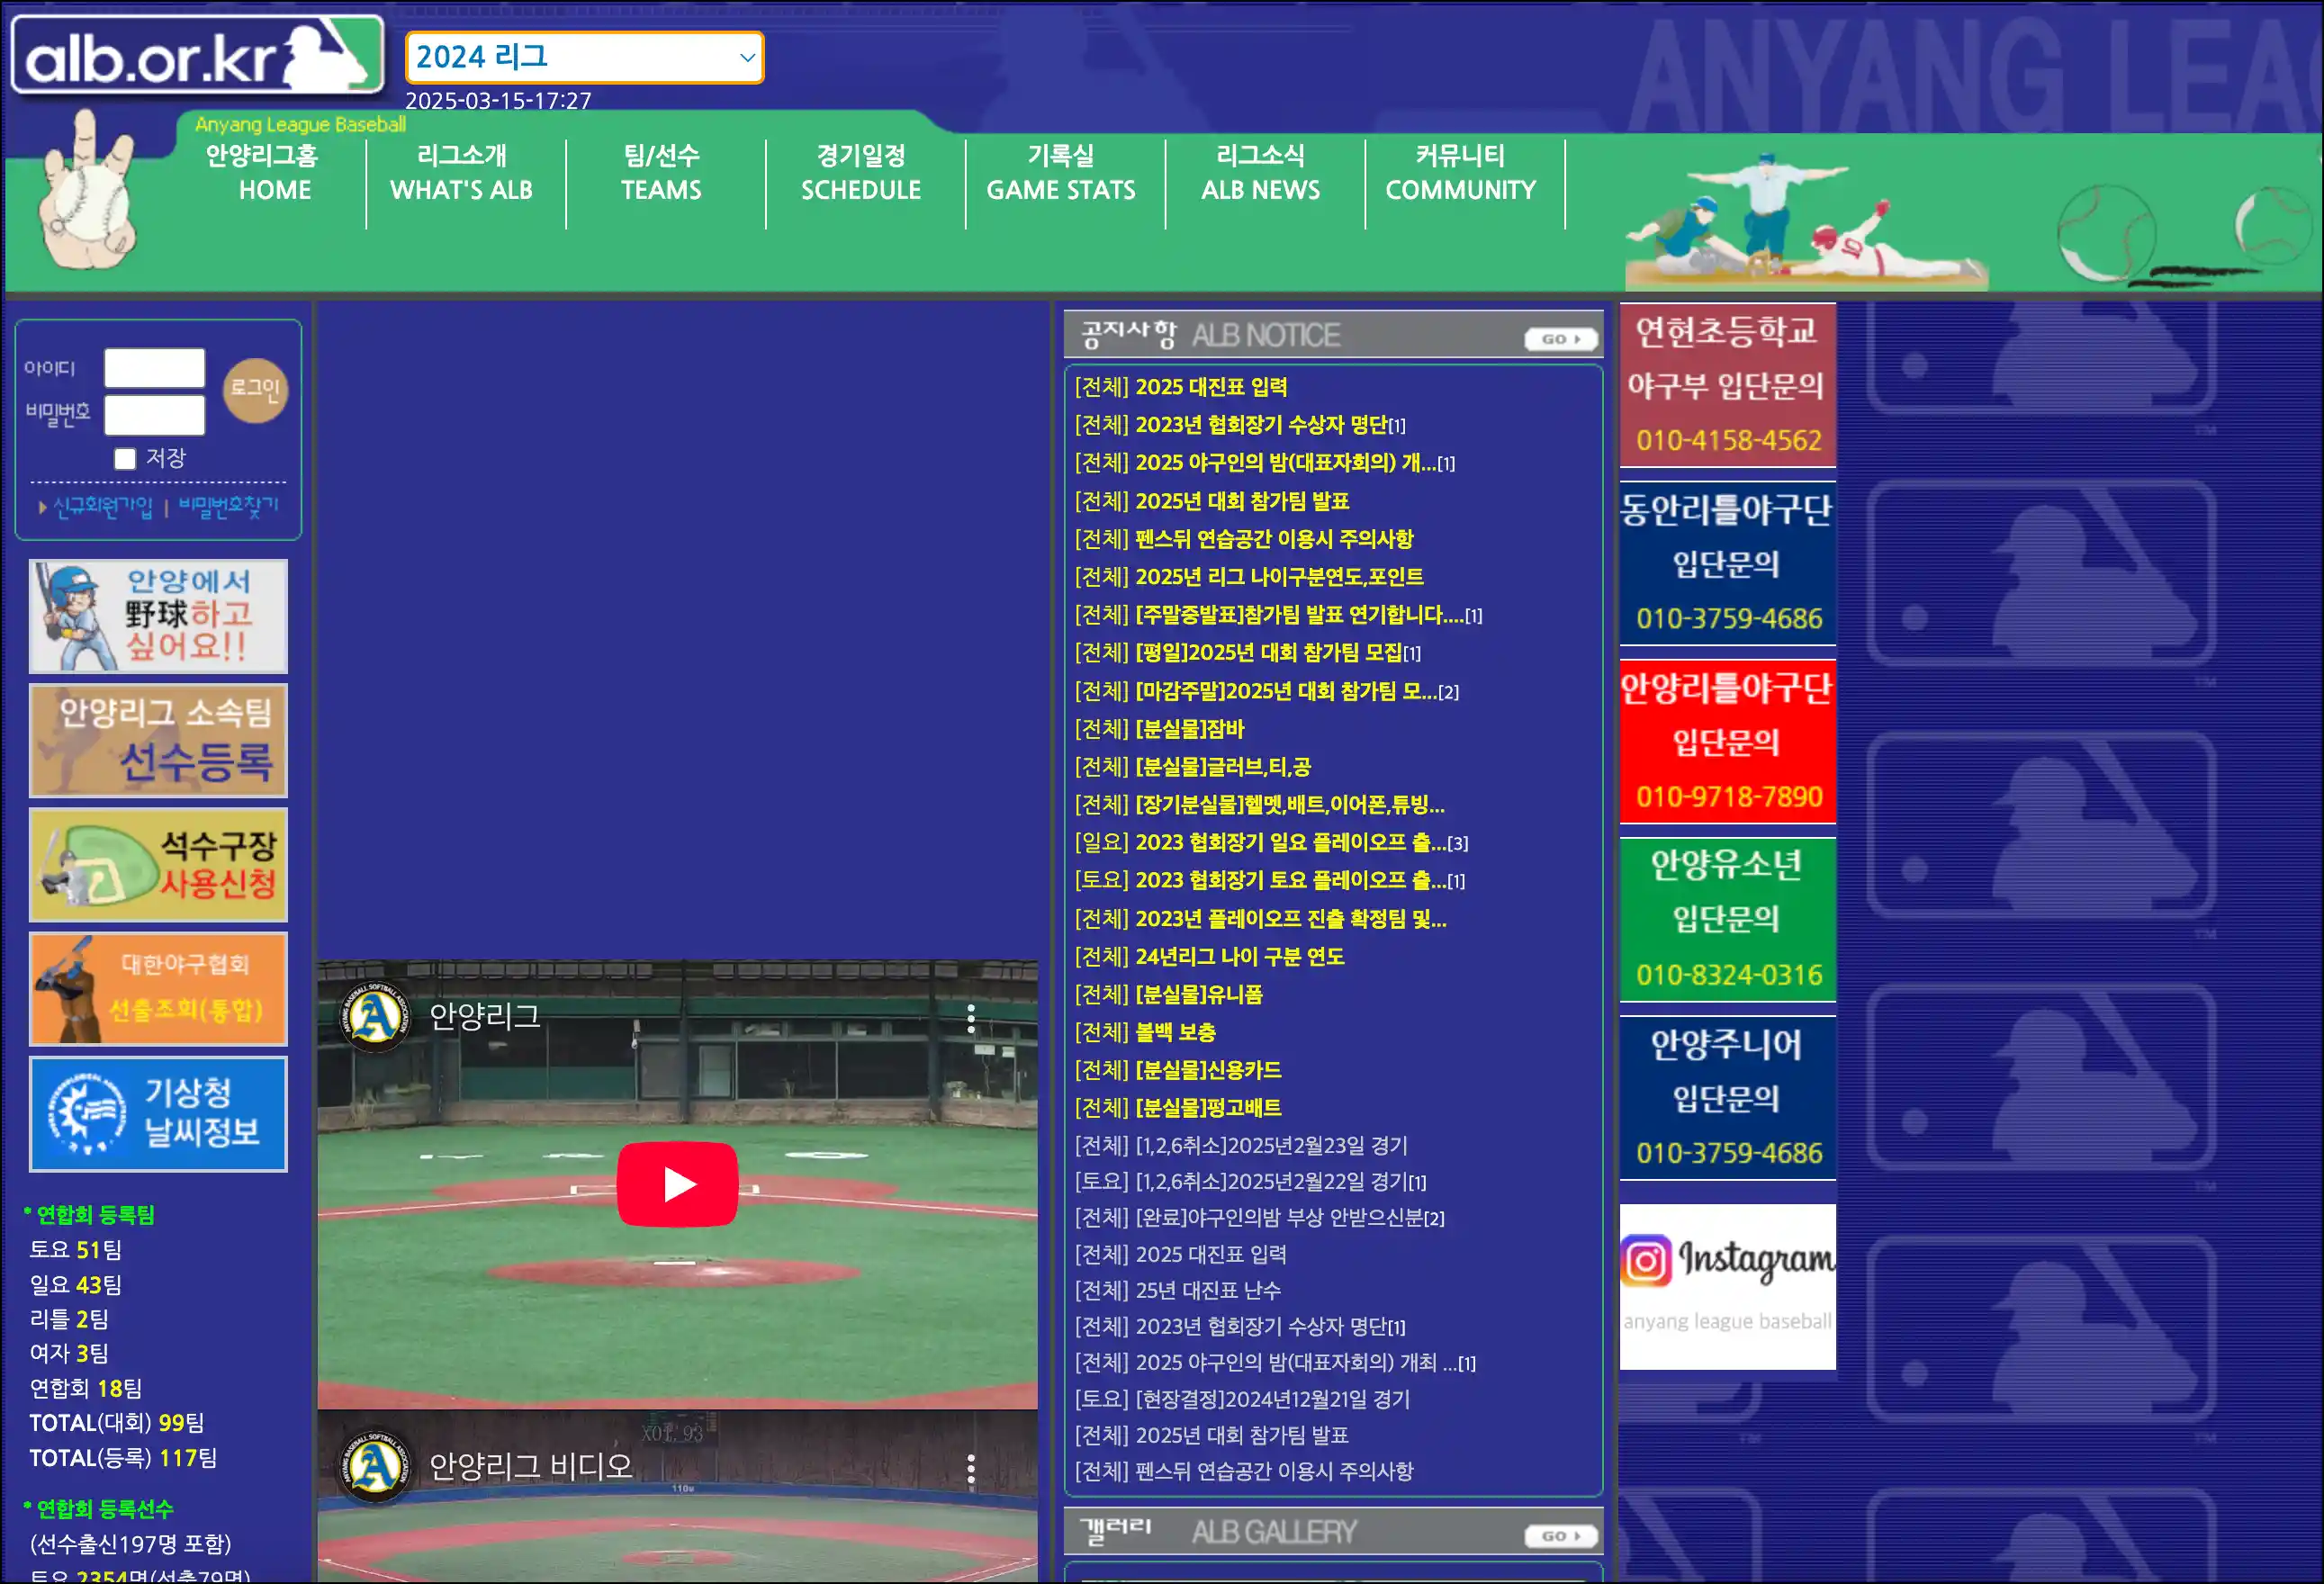Open the 석수구장 사용신청 banner
Image resolution: width=2324 pixels, height=1584 pixels.
tap(158, 864)
